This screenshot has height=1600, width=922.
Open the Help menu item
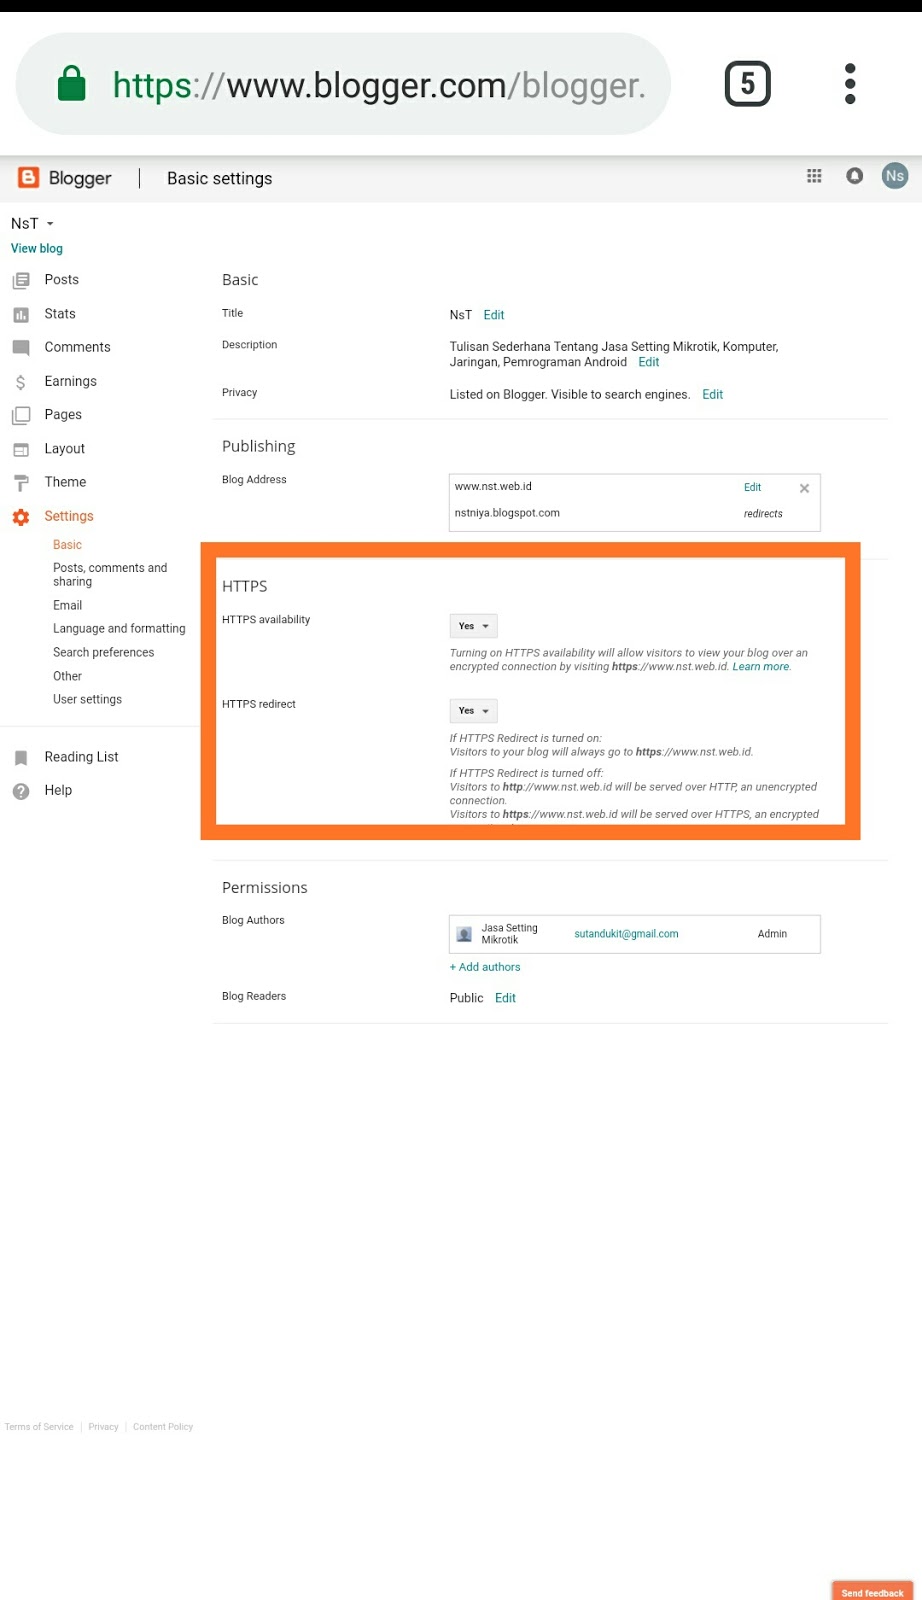tap(58, 790)
